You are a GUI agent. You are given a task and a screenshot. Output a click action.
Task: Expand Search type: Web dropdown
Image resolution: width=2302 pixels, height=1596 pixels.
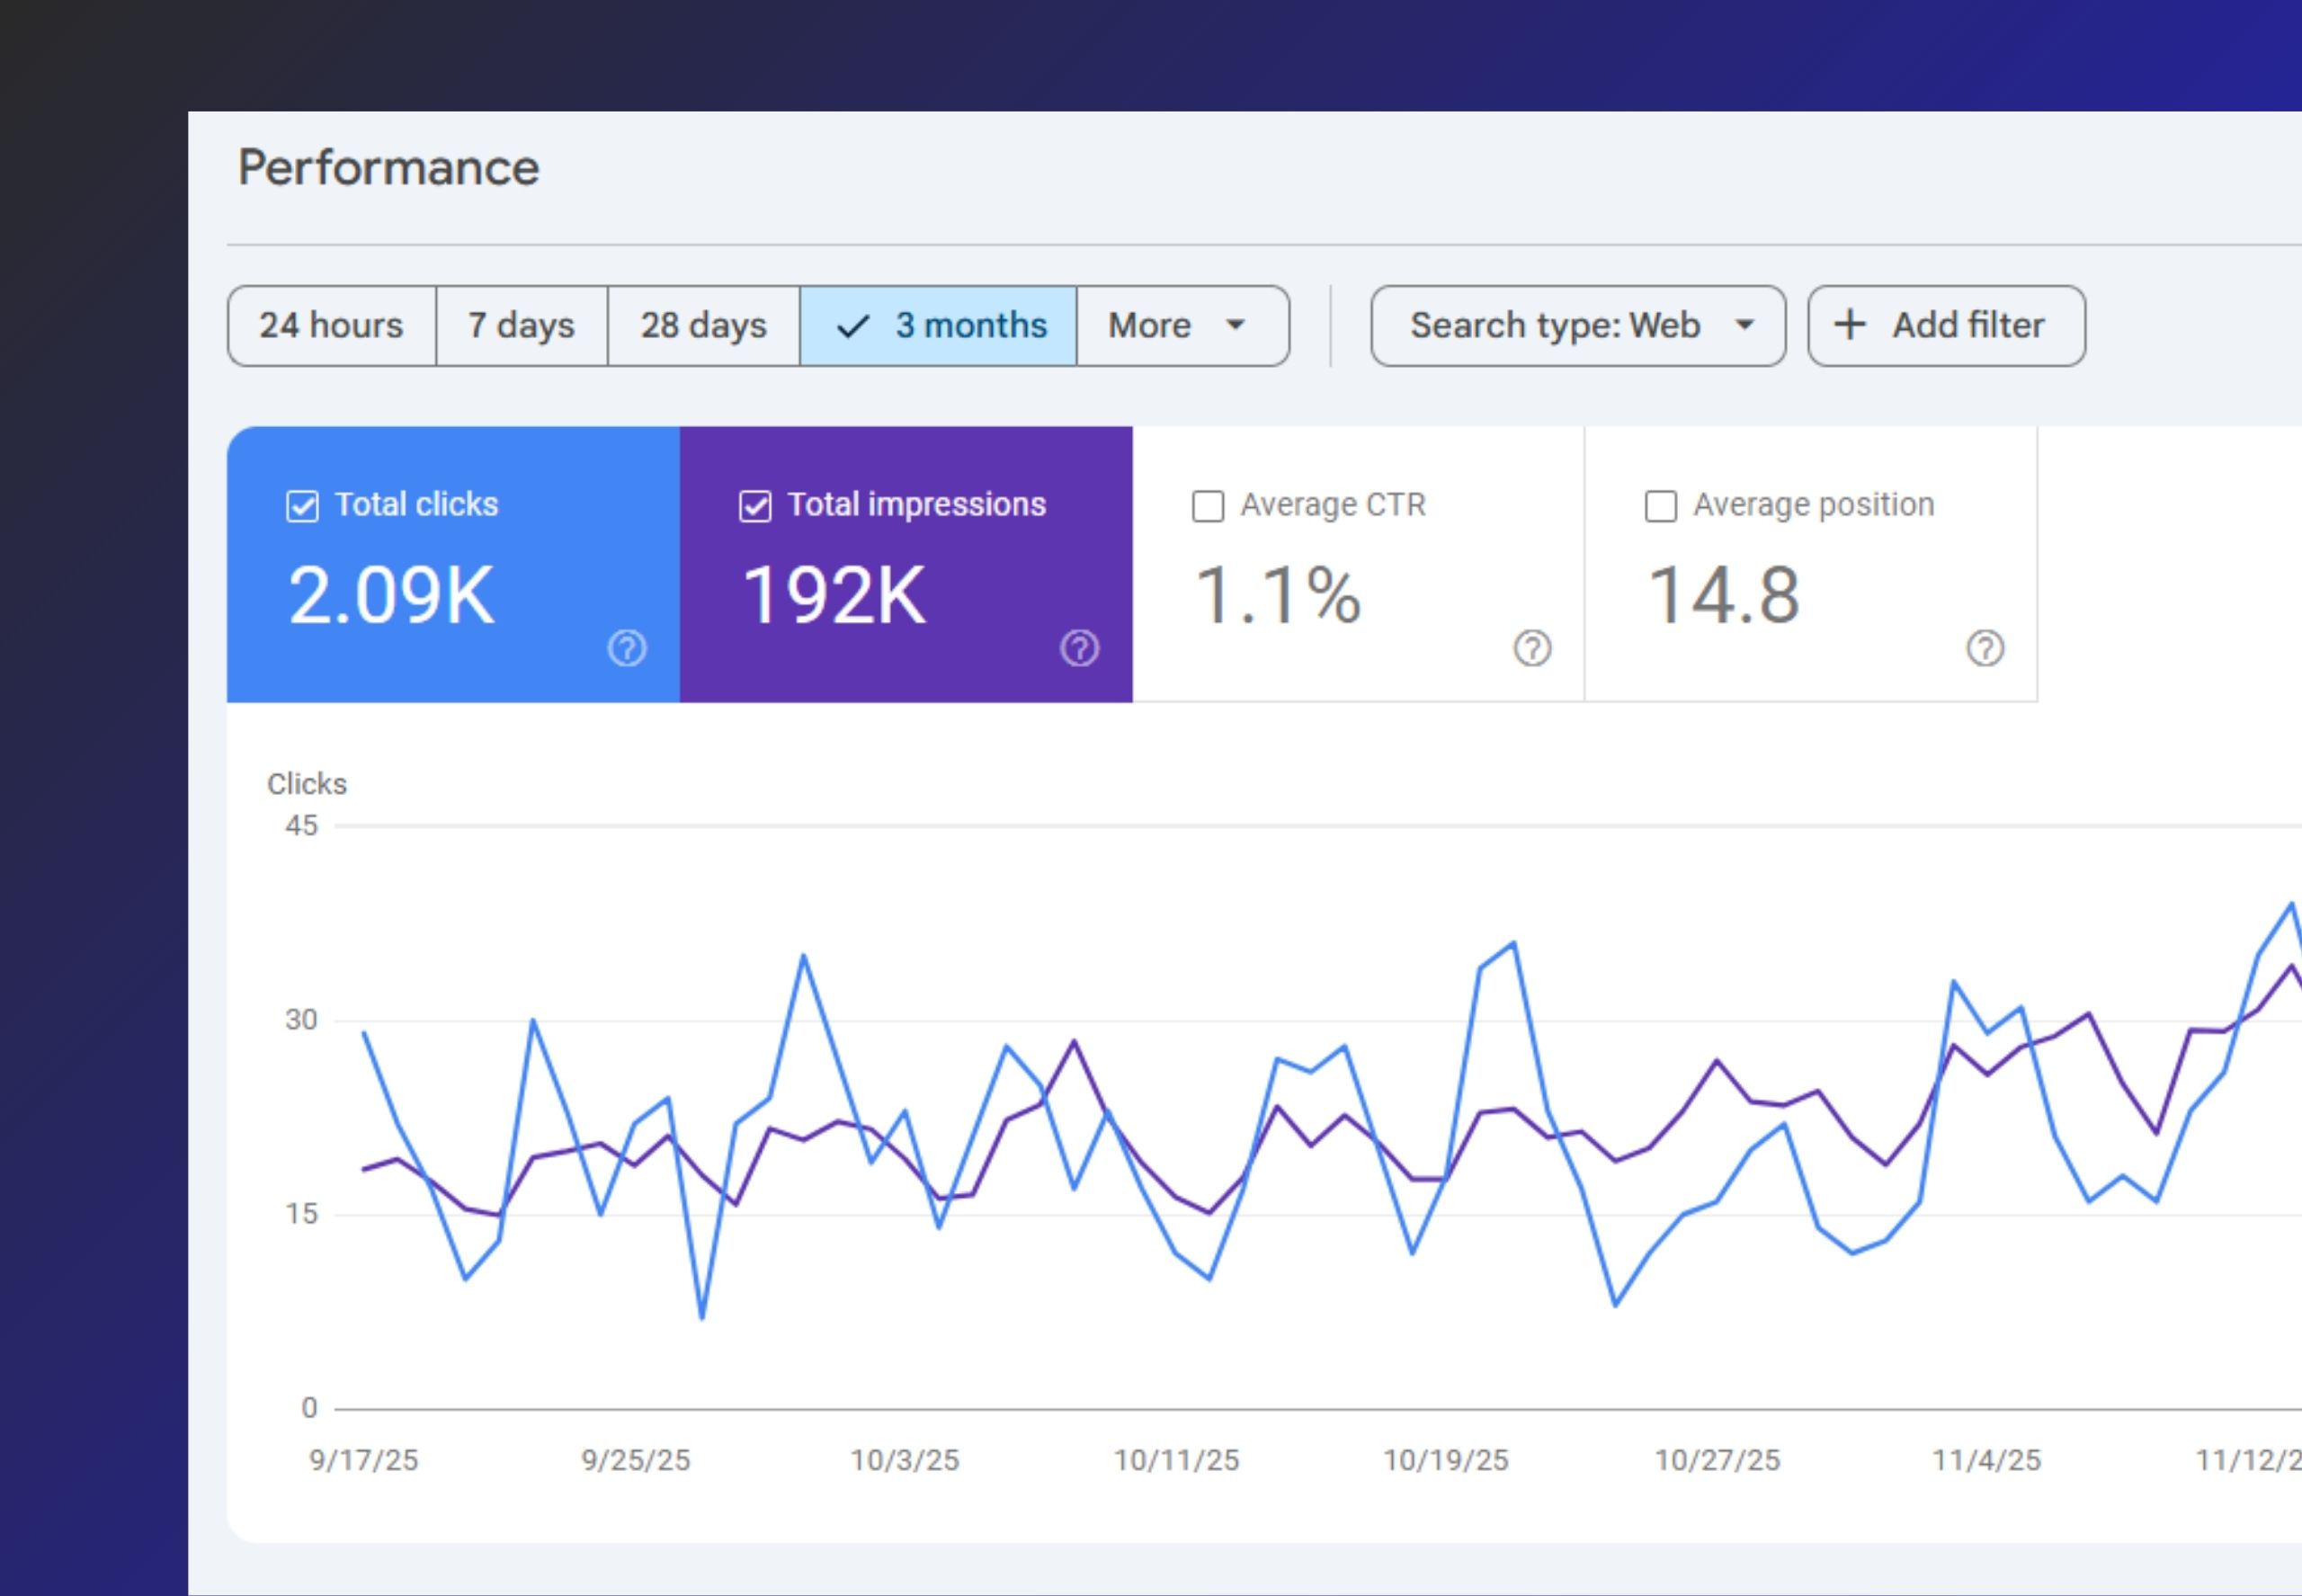coord(1555,325)
